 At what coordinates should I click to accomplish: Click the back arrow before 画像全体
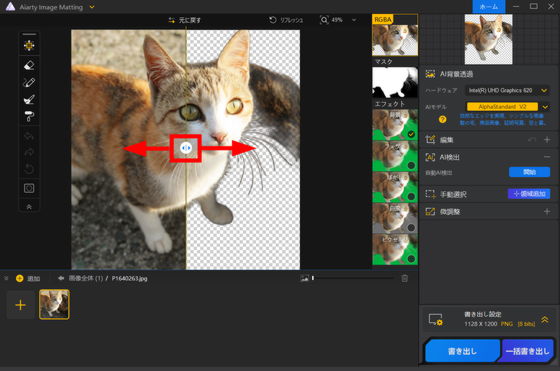coord(61,278)
